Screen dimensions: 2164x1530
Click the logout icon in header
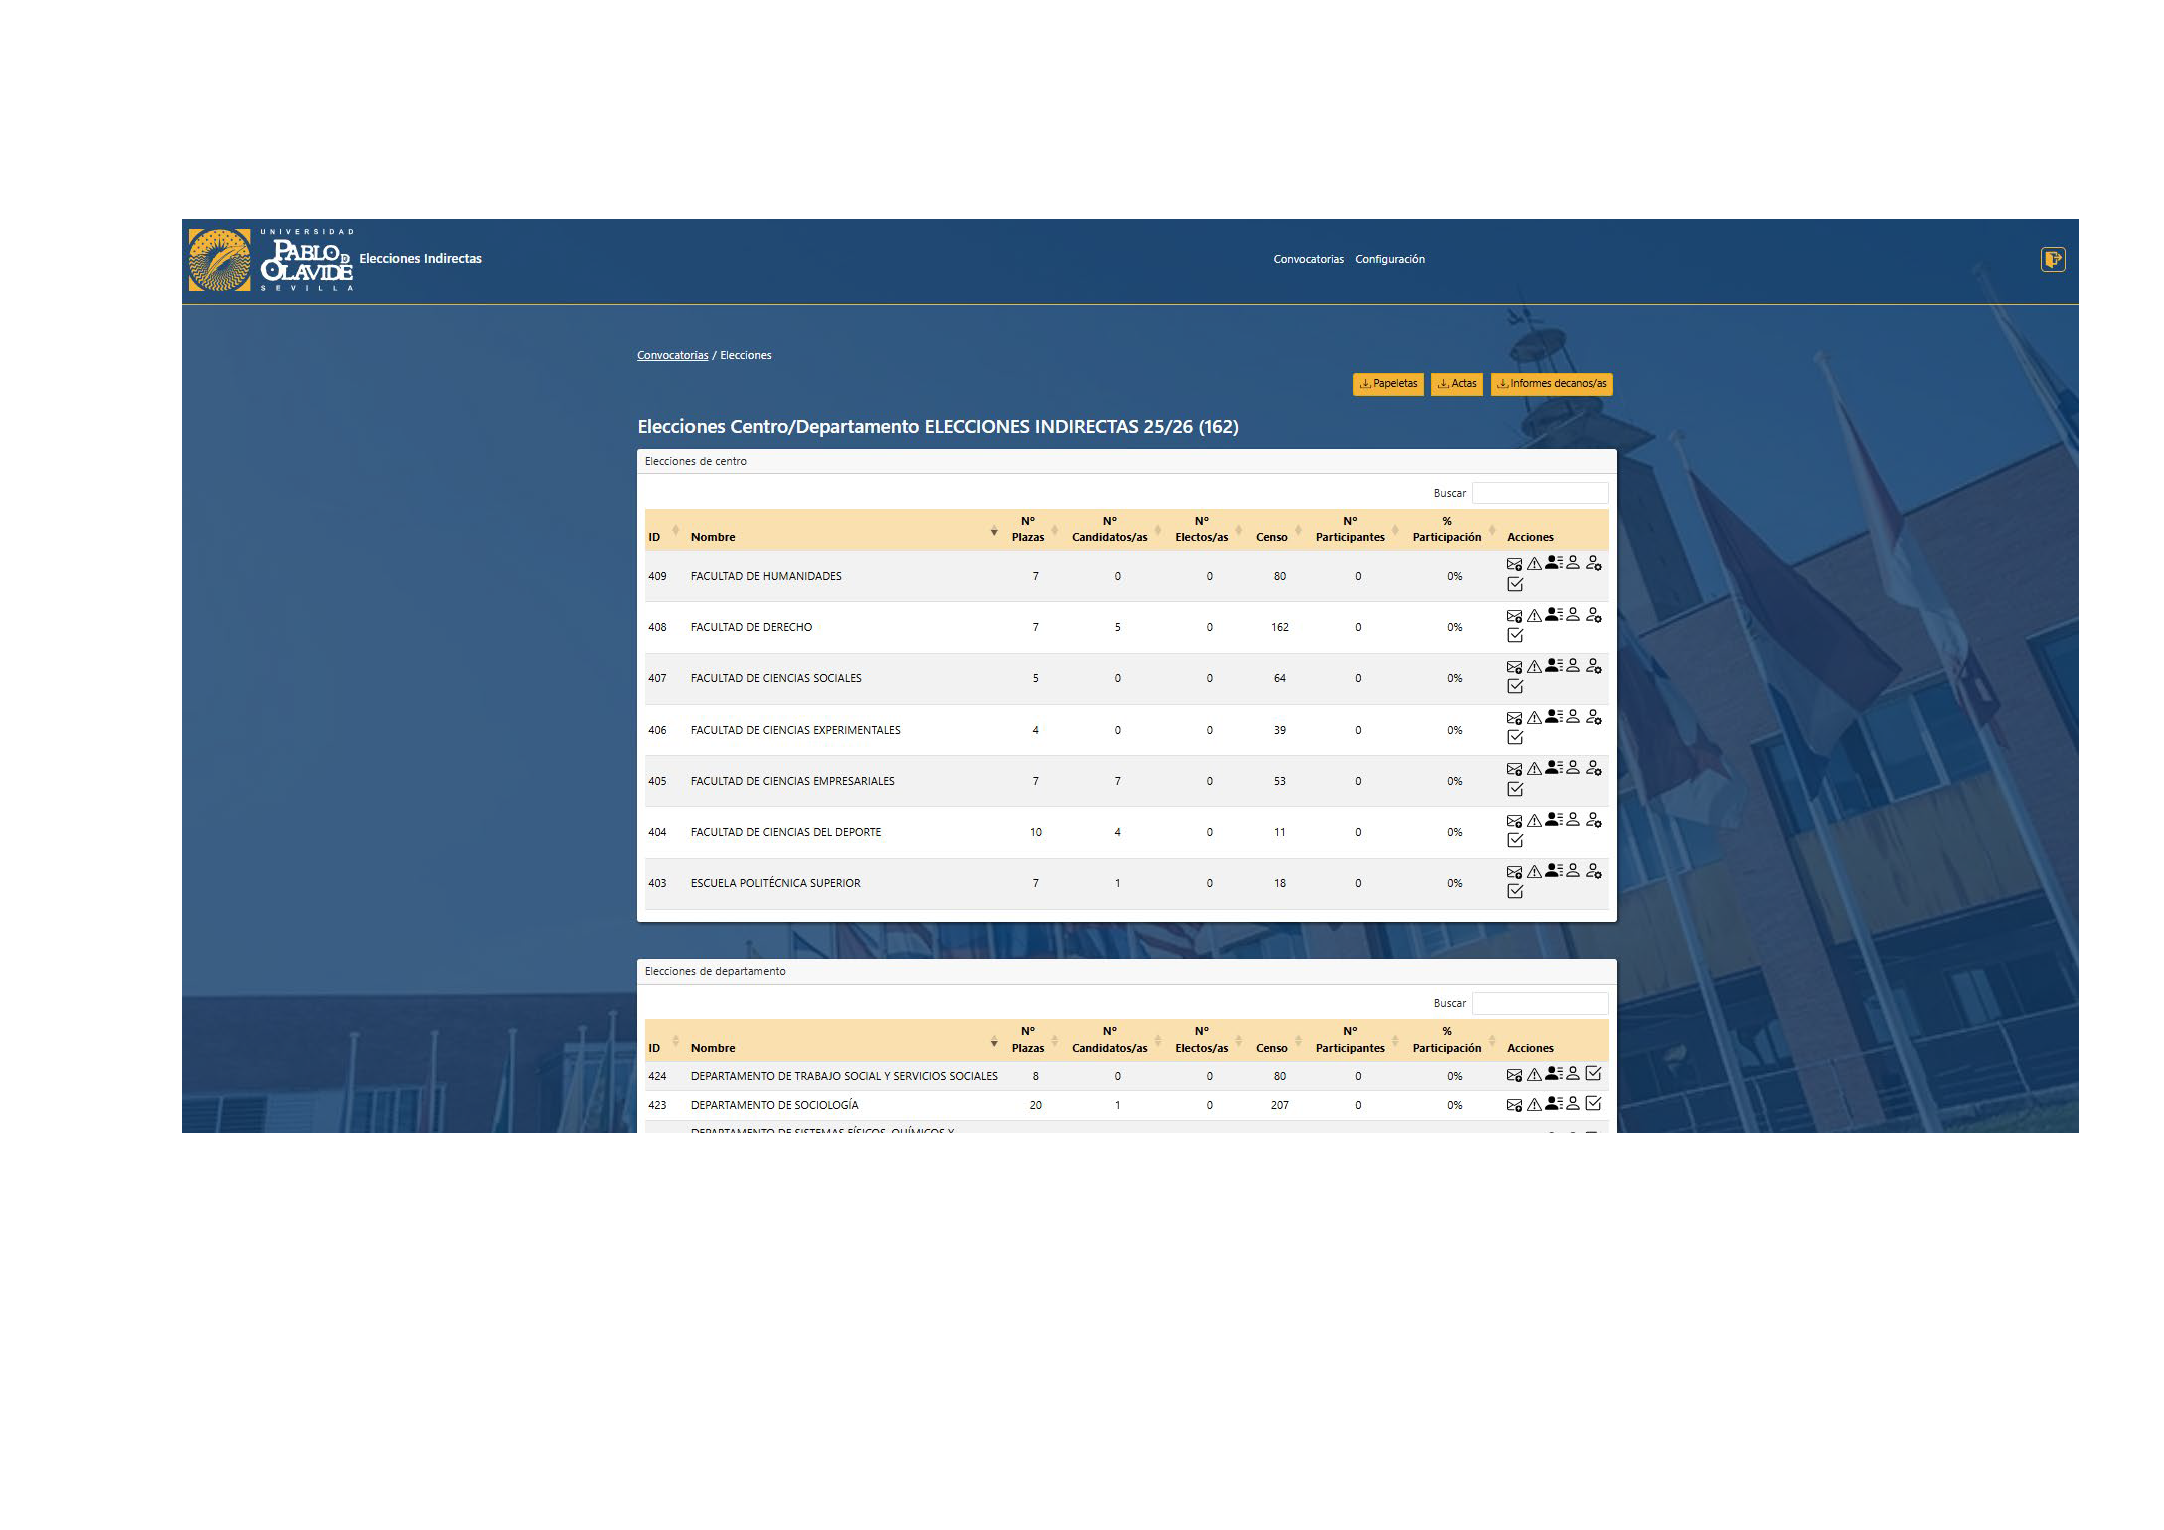2052,260
